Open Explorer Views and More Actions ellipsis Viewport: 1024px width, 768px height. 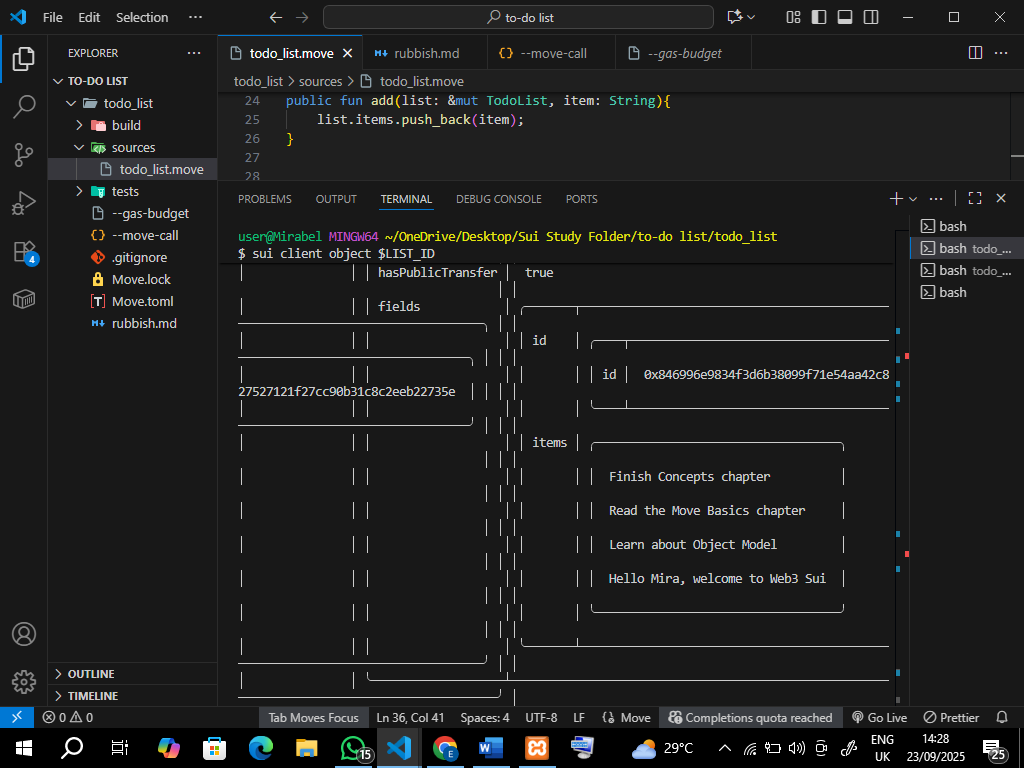(194, 53)
